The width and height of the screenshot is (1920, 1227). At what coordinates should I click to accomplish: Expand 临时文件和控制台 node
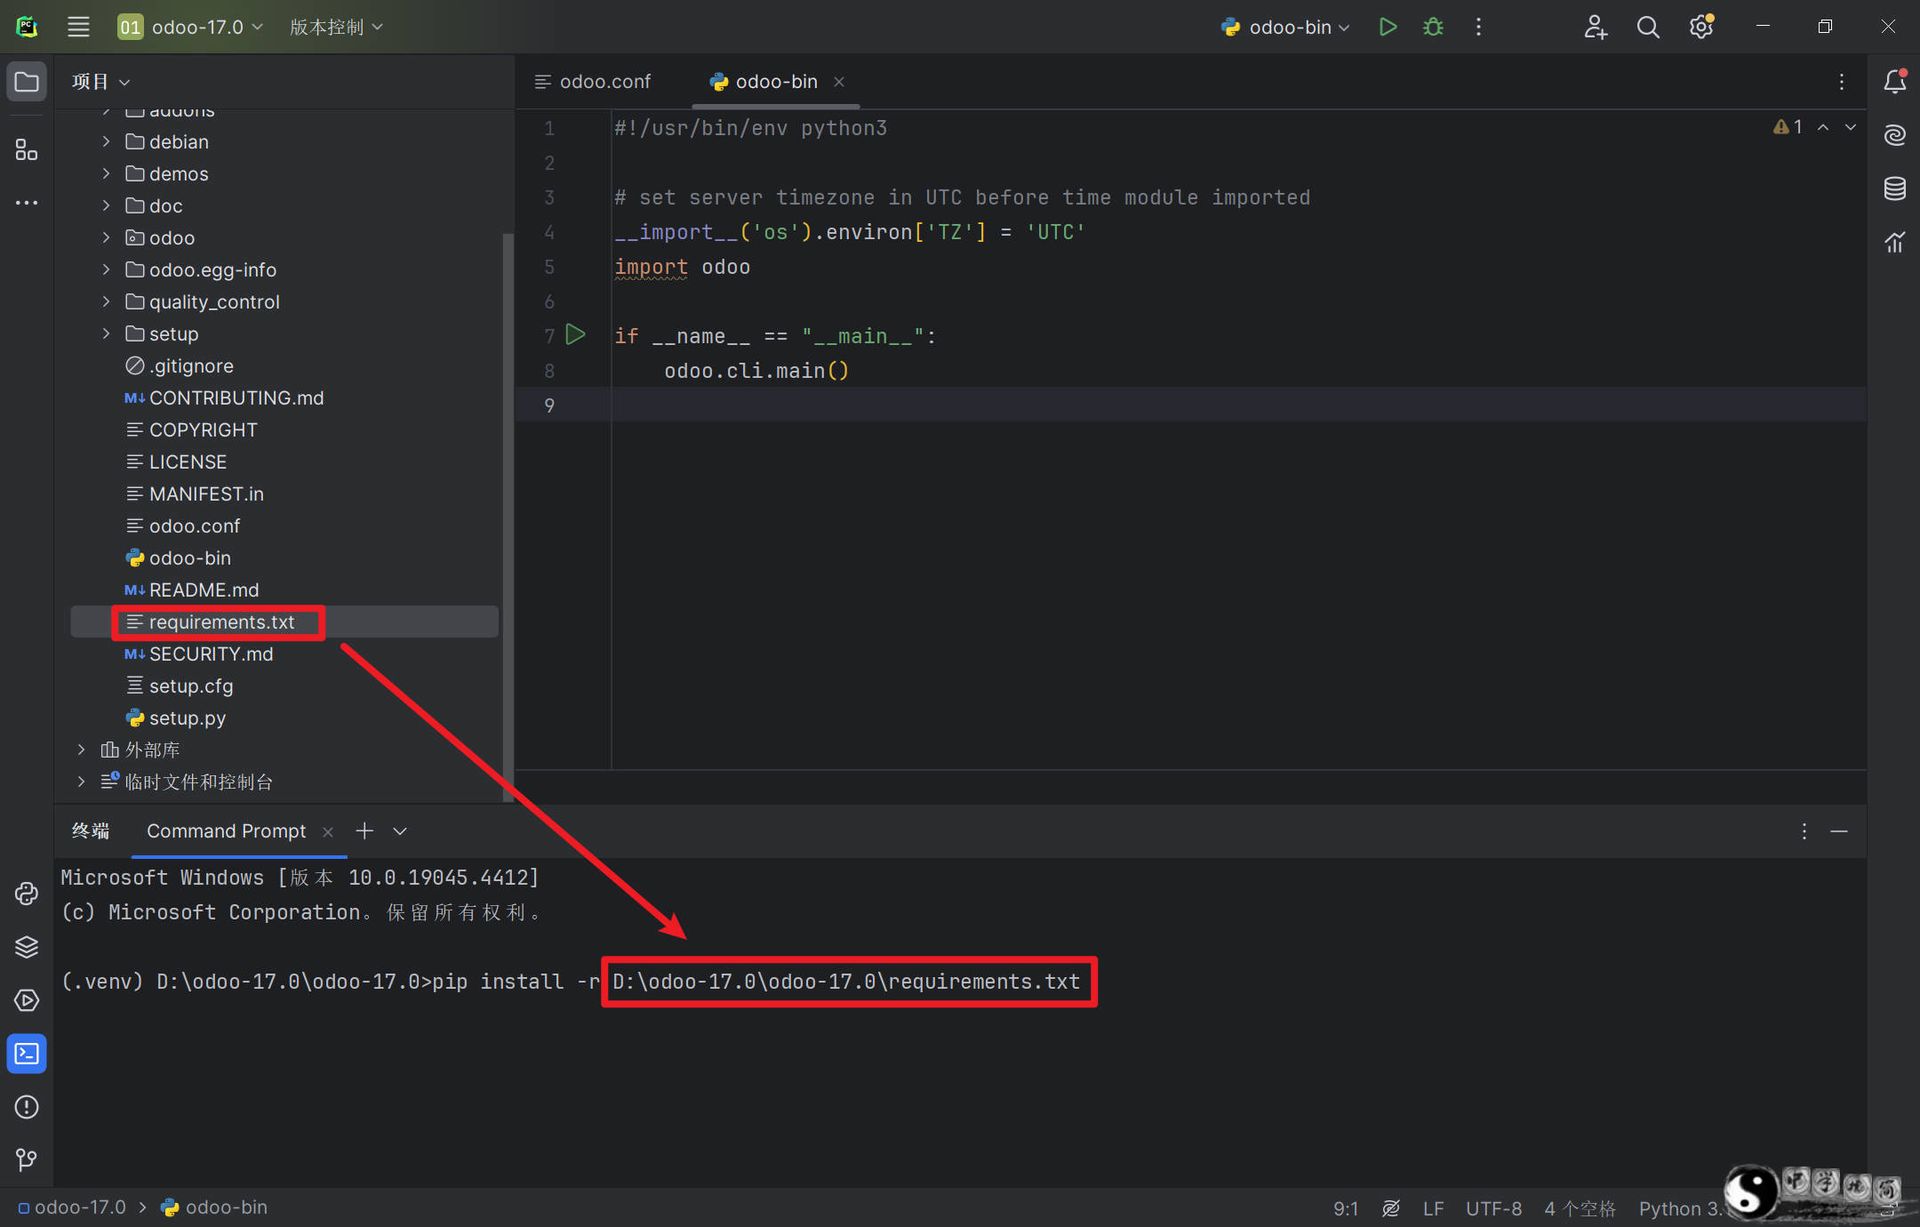click(x=82, y=782)
